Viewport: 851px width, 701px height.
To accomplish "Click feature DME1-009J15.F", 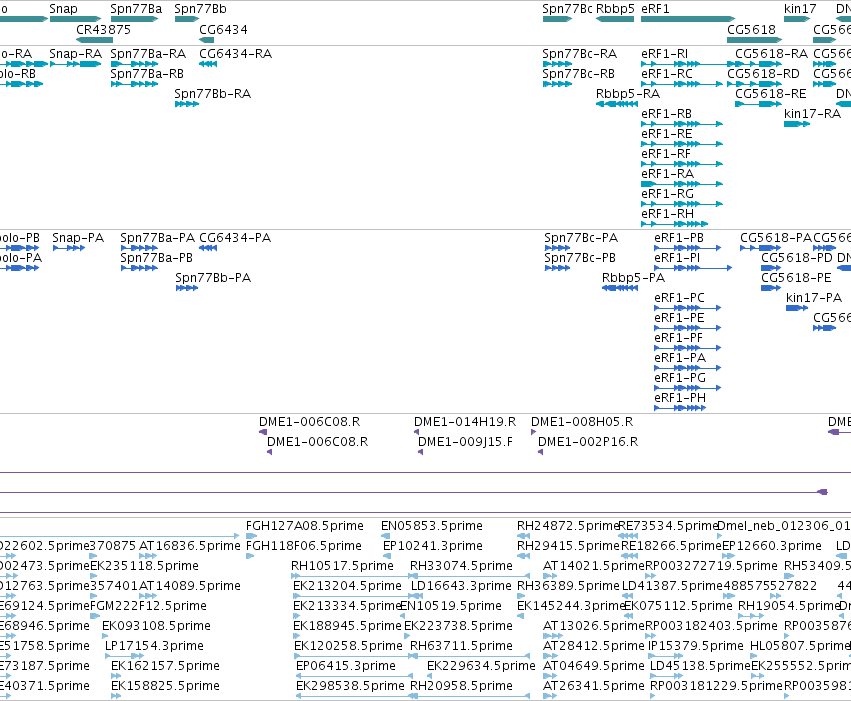I will (421, 452).
